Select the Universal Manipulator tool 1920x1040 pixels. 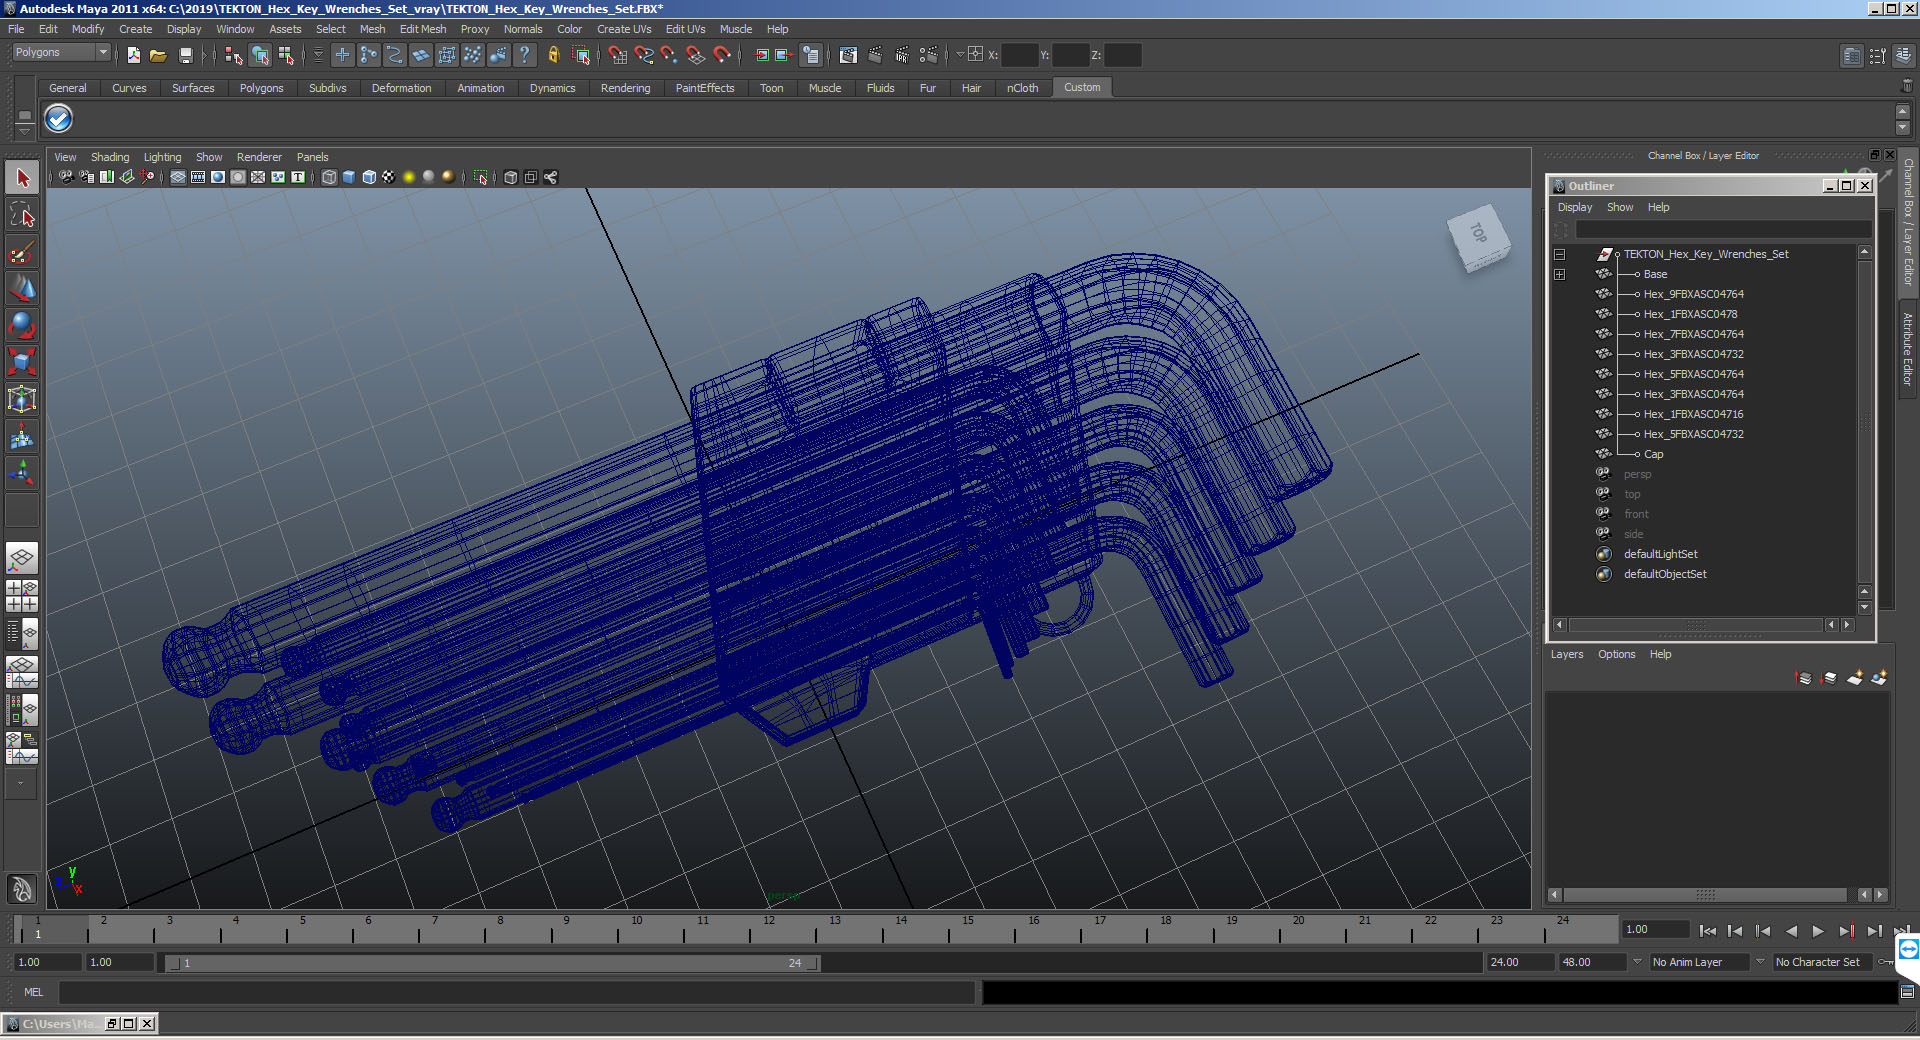click(x=22, y=399)
